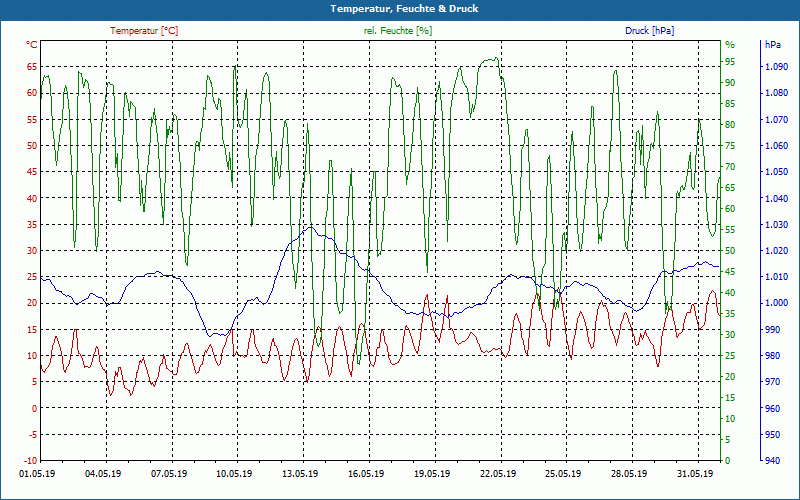Viewport: 800px width, 500px height.
Task: Click the red temperature axis value "50"
Action: click(x=33, y=145)
